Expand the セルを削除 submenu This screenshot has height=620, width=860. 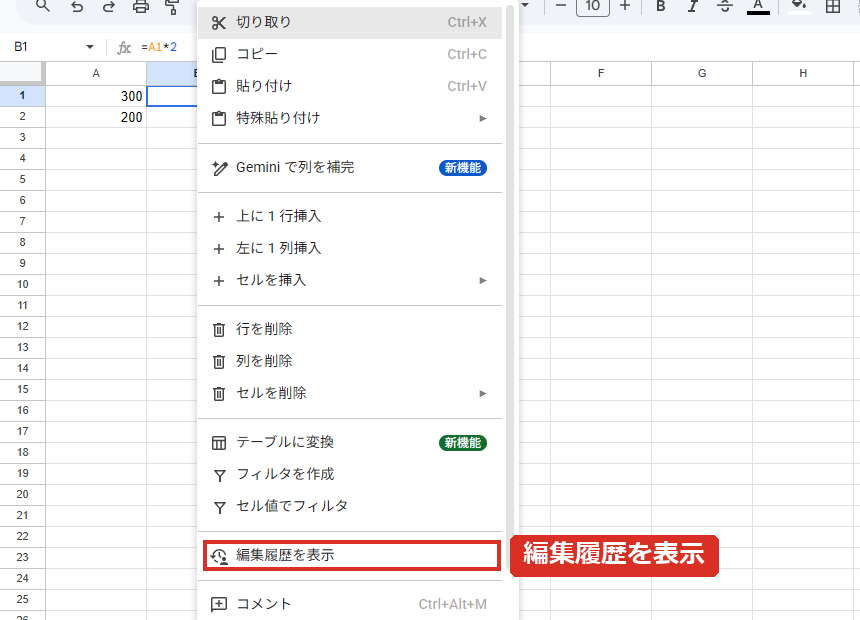pyautogui.click(x=350, y=393)
